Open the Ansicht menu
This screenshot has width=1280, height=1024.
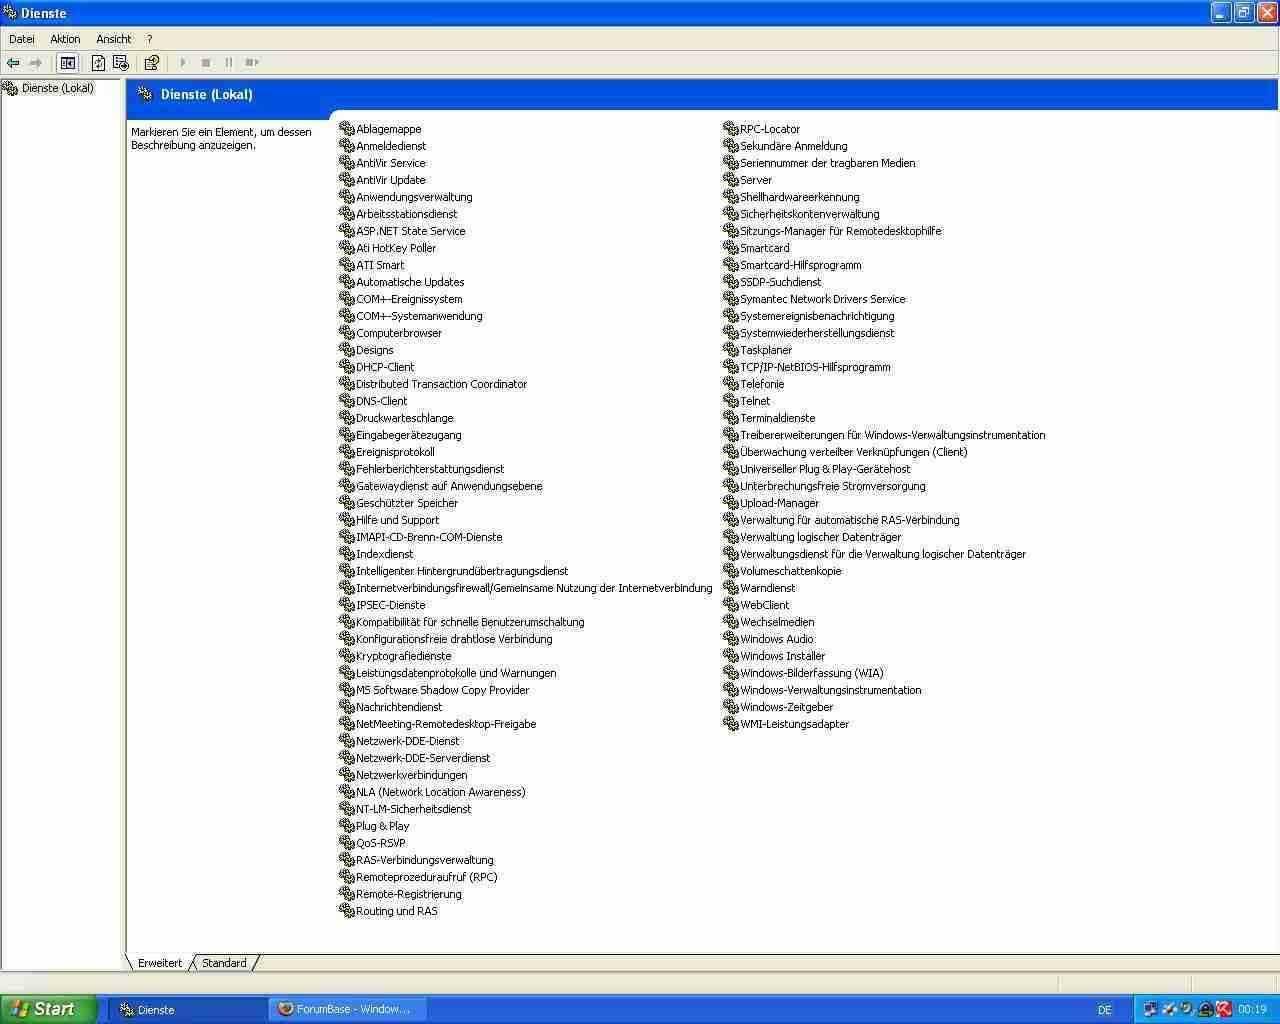pos(114,39)
